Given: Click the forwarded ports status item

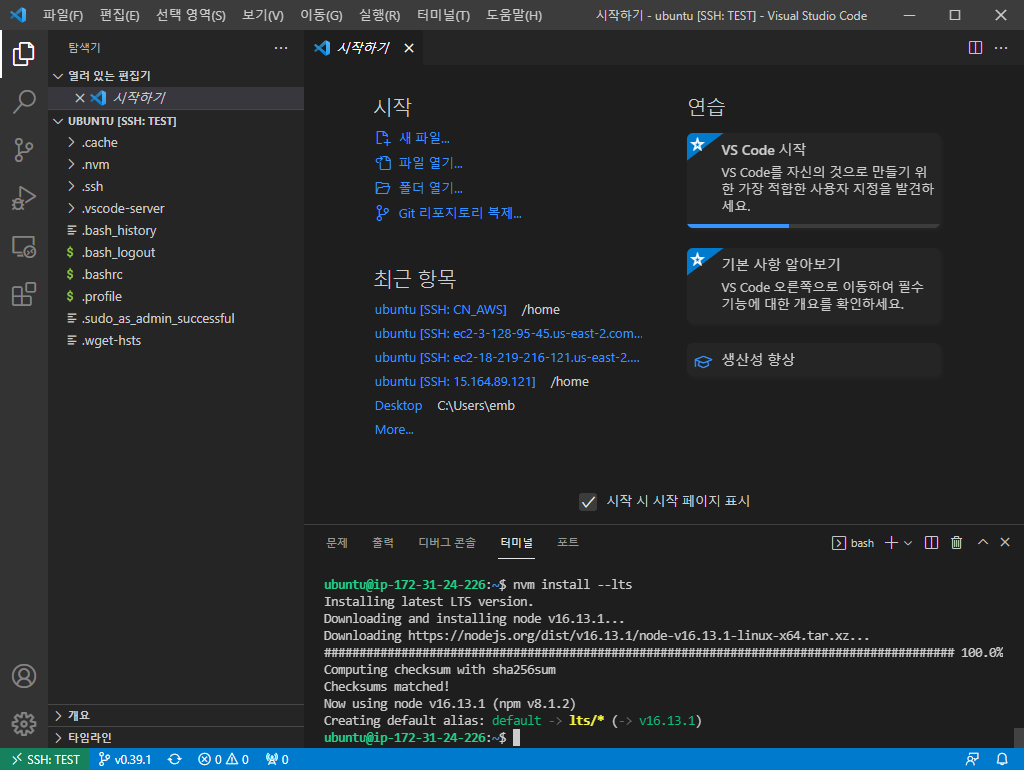Looking at the screenshot, I should (277, 759).
